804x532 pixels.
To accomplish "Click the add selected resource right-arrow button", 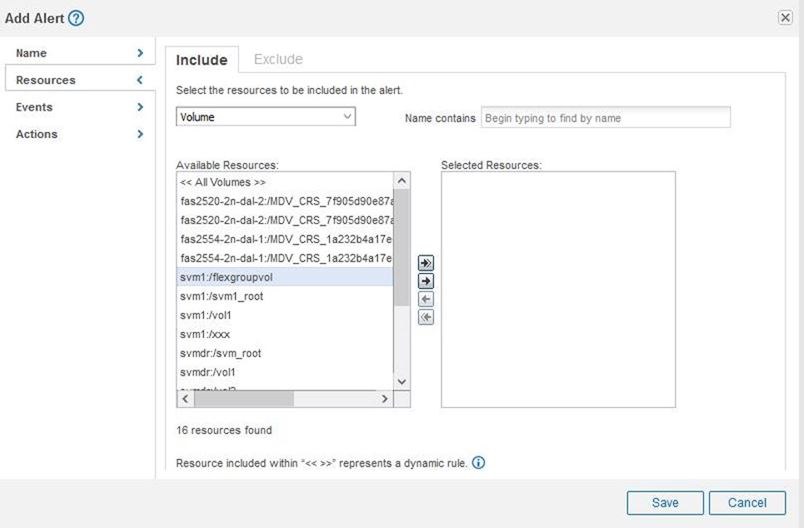I will 426,281.
